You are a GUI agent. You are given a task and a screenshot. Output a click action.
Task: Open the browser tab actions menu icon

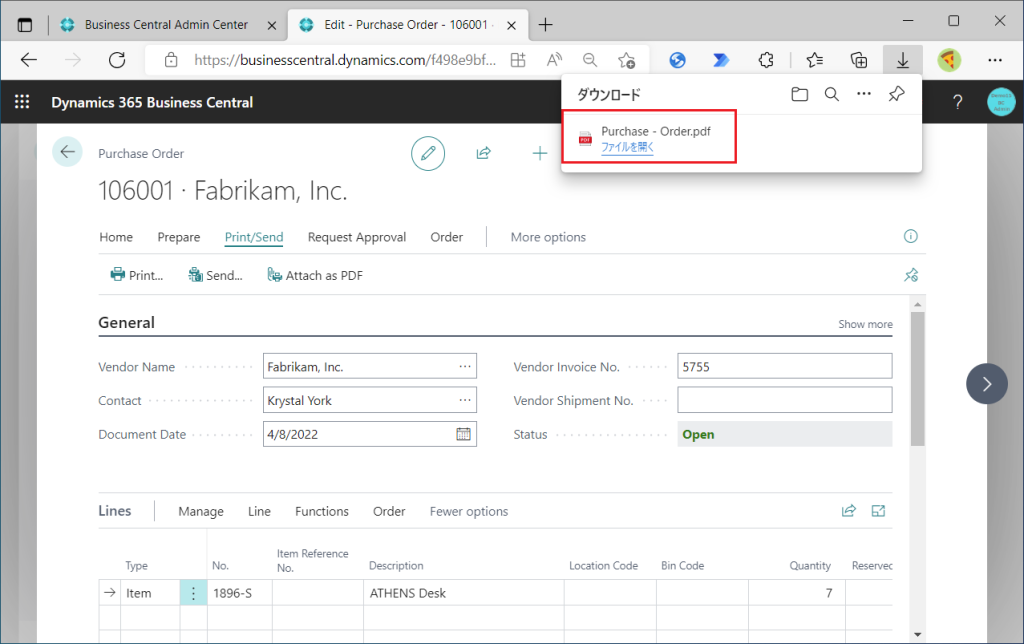[x=25, y=25]
